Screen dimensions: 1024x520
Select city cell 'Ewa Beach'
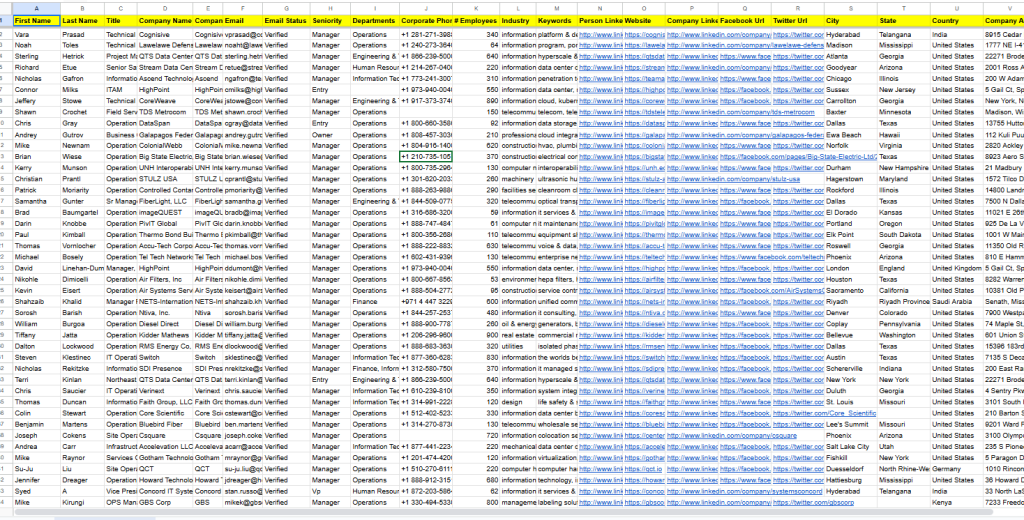click(x=850, y=135)
